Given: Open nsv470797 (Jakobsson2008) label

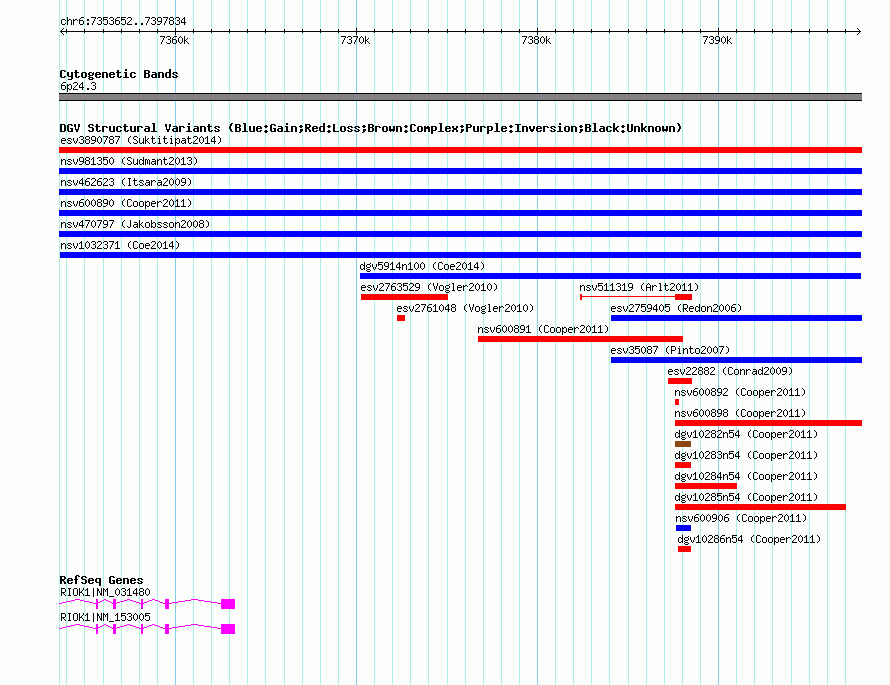Looking at the screenshot, I should click(135, 224).
